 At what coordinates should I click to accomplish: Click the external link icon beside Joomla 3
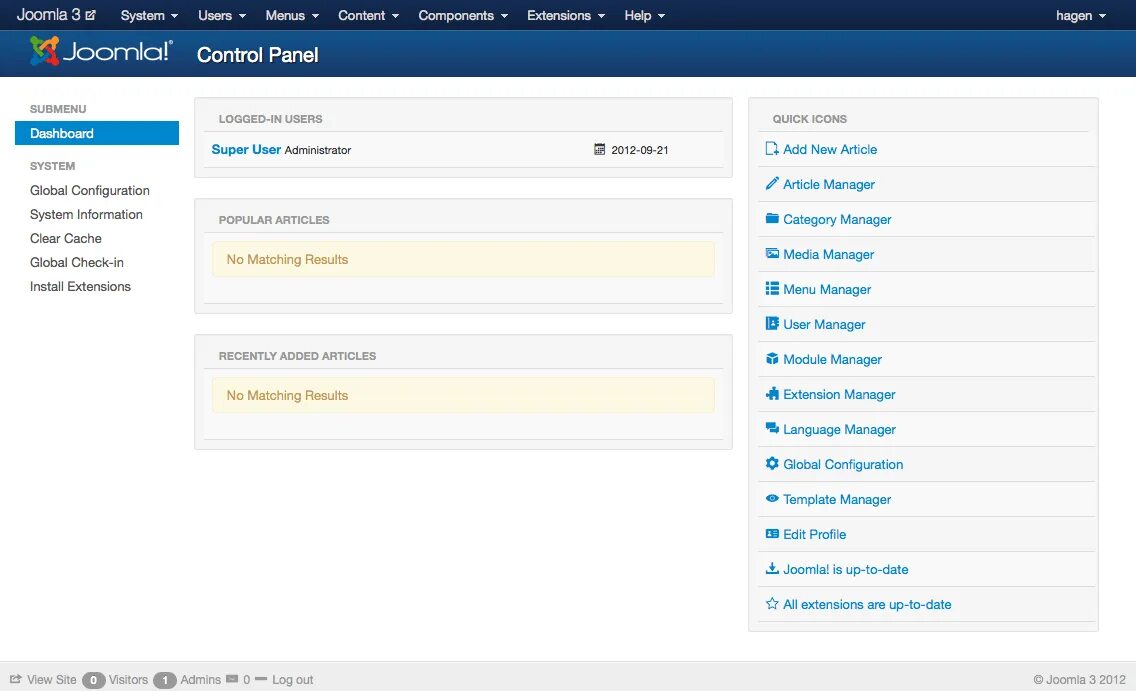91,15
